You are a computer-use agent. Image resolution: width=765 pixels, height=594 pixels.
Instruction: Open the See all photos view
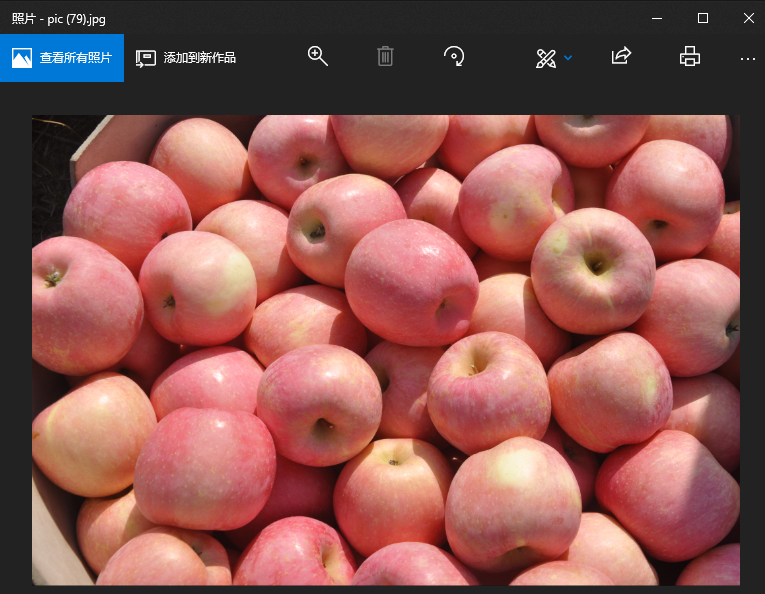62,58
